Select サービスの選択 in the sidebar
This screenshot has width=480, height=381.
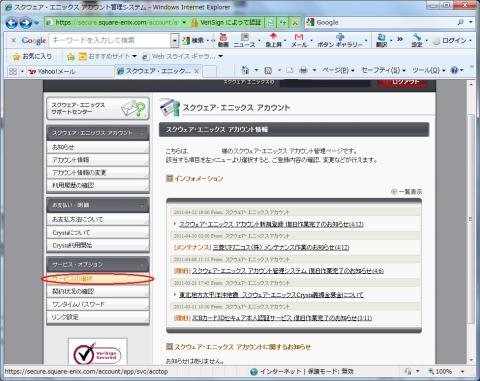(x=98, y=279)
